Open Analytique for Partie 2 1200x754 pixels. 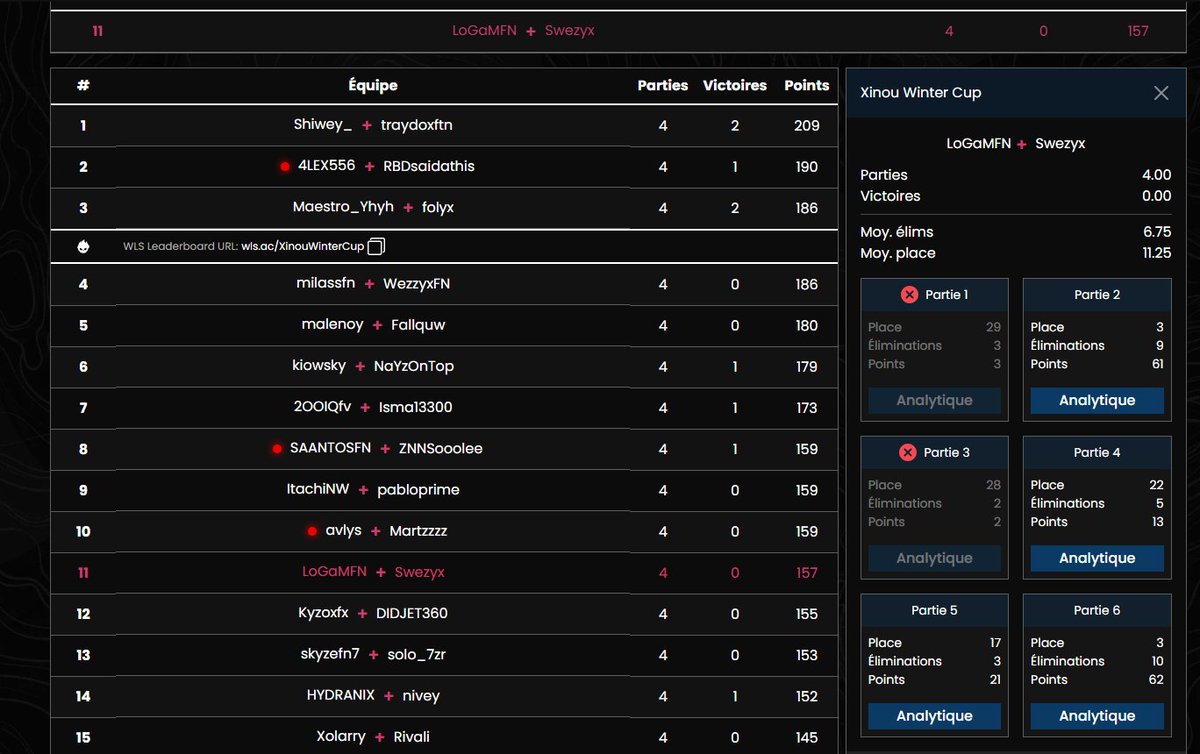click(1097, 400)
